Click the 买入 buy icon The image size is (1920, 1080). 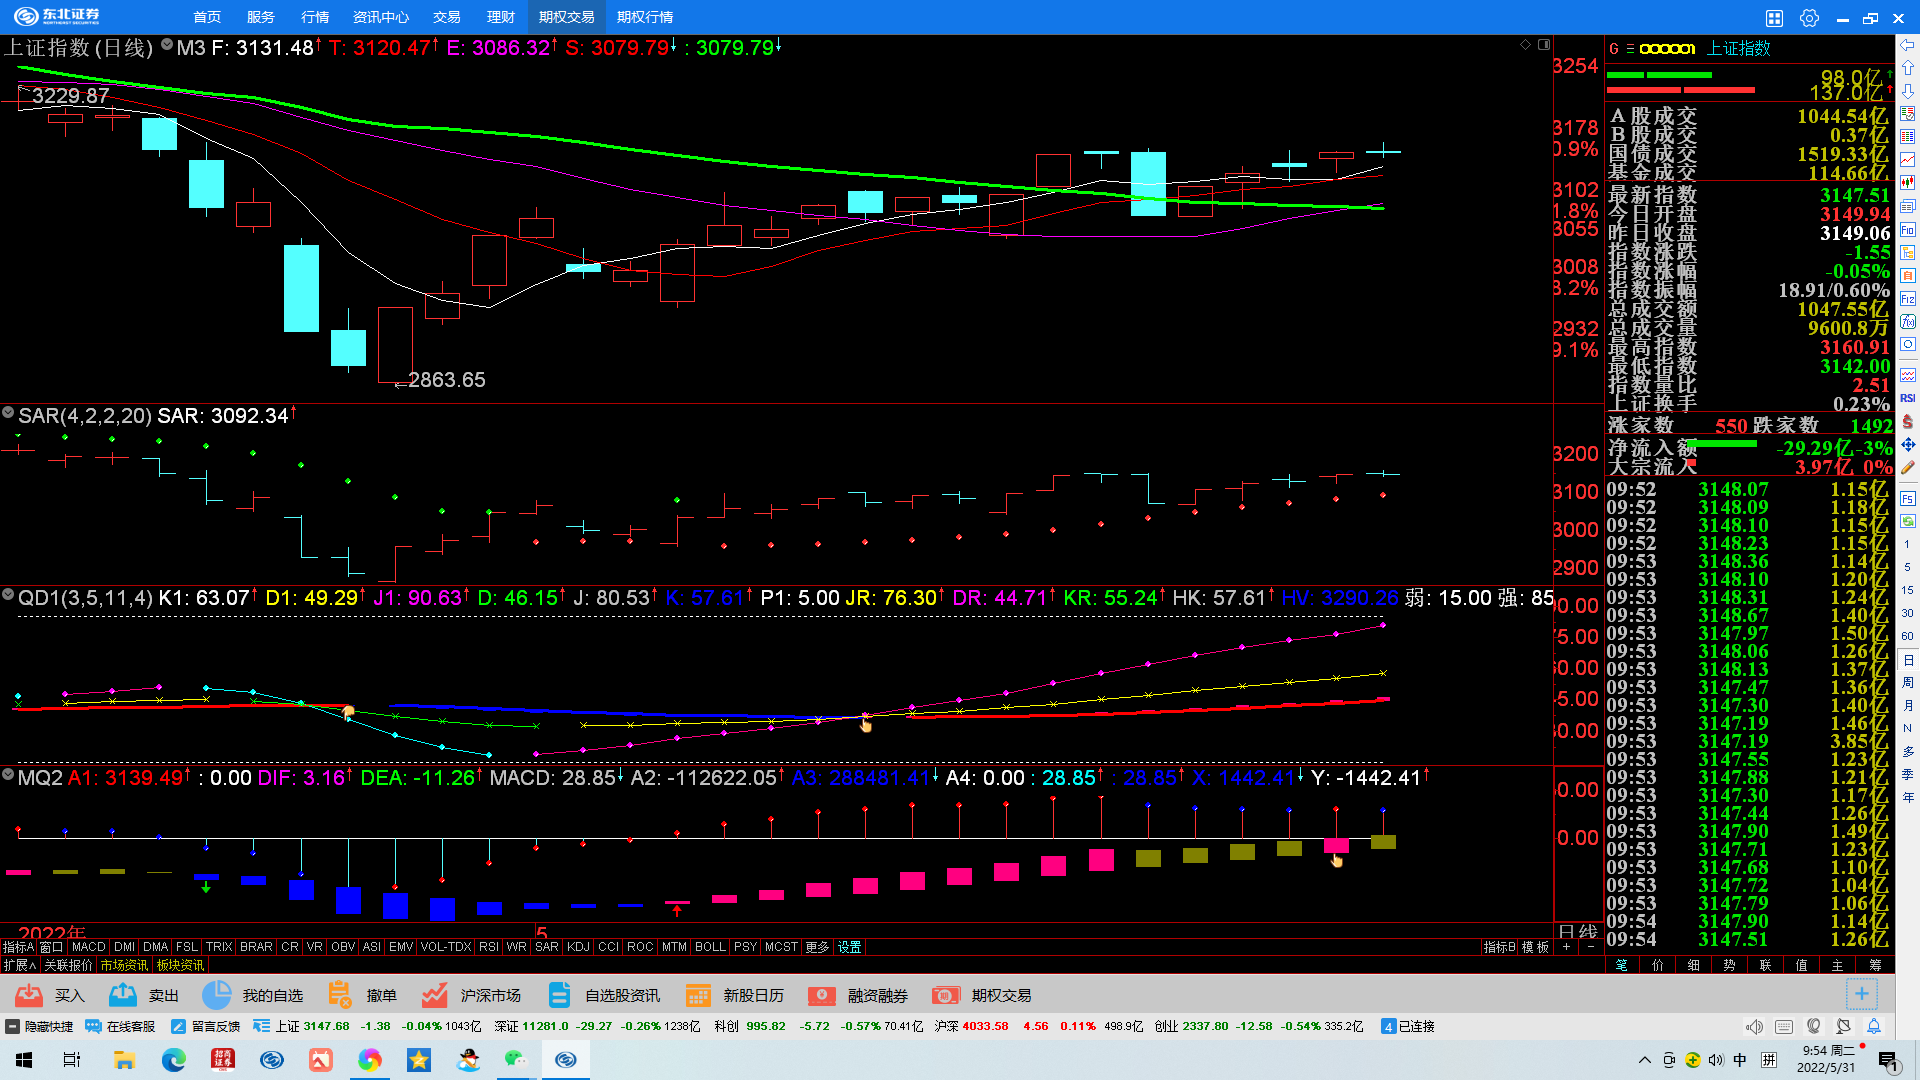click(x=29, y=995)
